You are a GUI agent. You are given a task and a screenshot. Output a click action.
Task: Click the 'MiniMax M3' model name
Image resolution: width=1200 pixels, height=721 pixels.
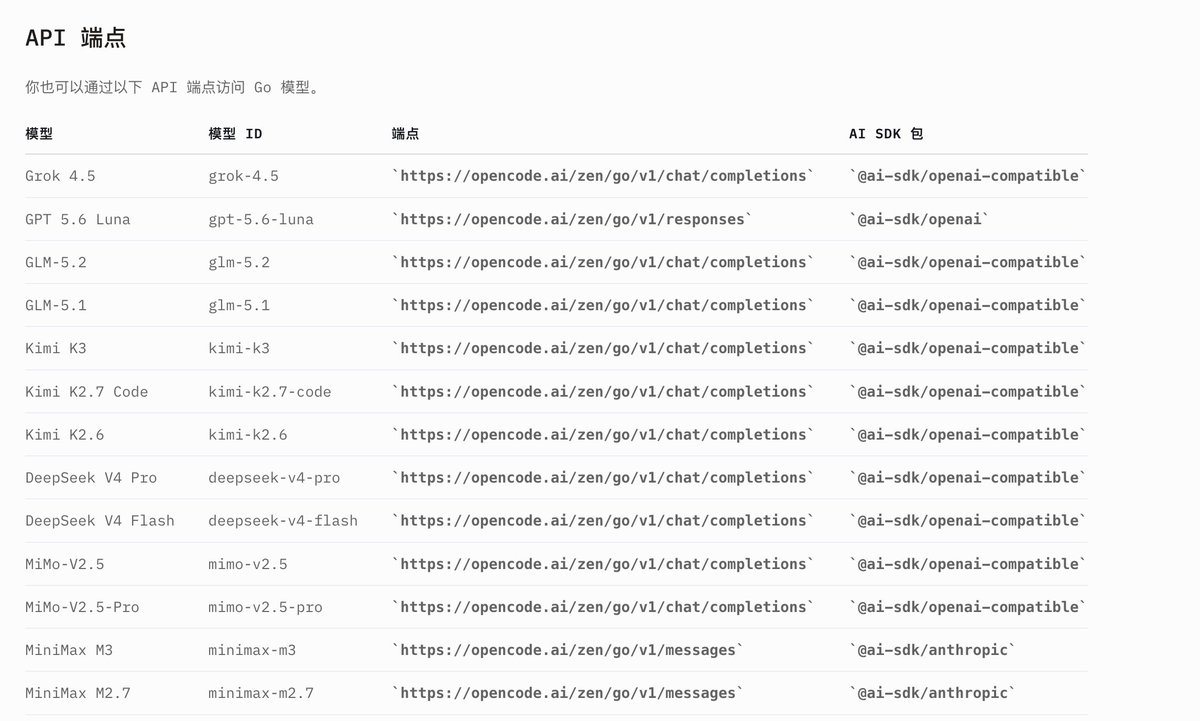[x=69, y=650]
